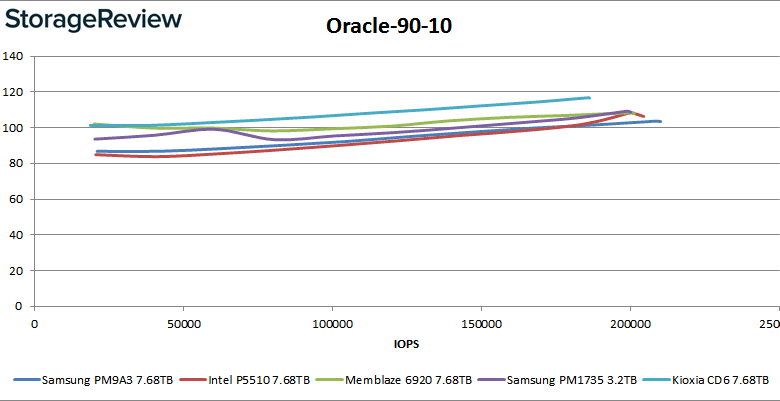Click the red Intel P5510 line's final peak
The image size is (780, 401).
[x=631, y=112]
